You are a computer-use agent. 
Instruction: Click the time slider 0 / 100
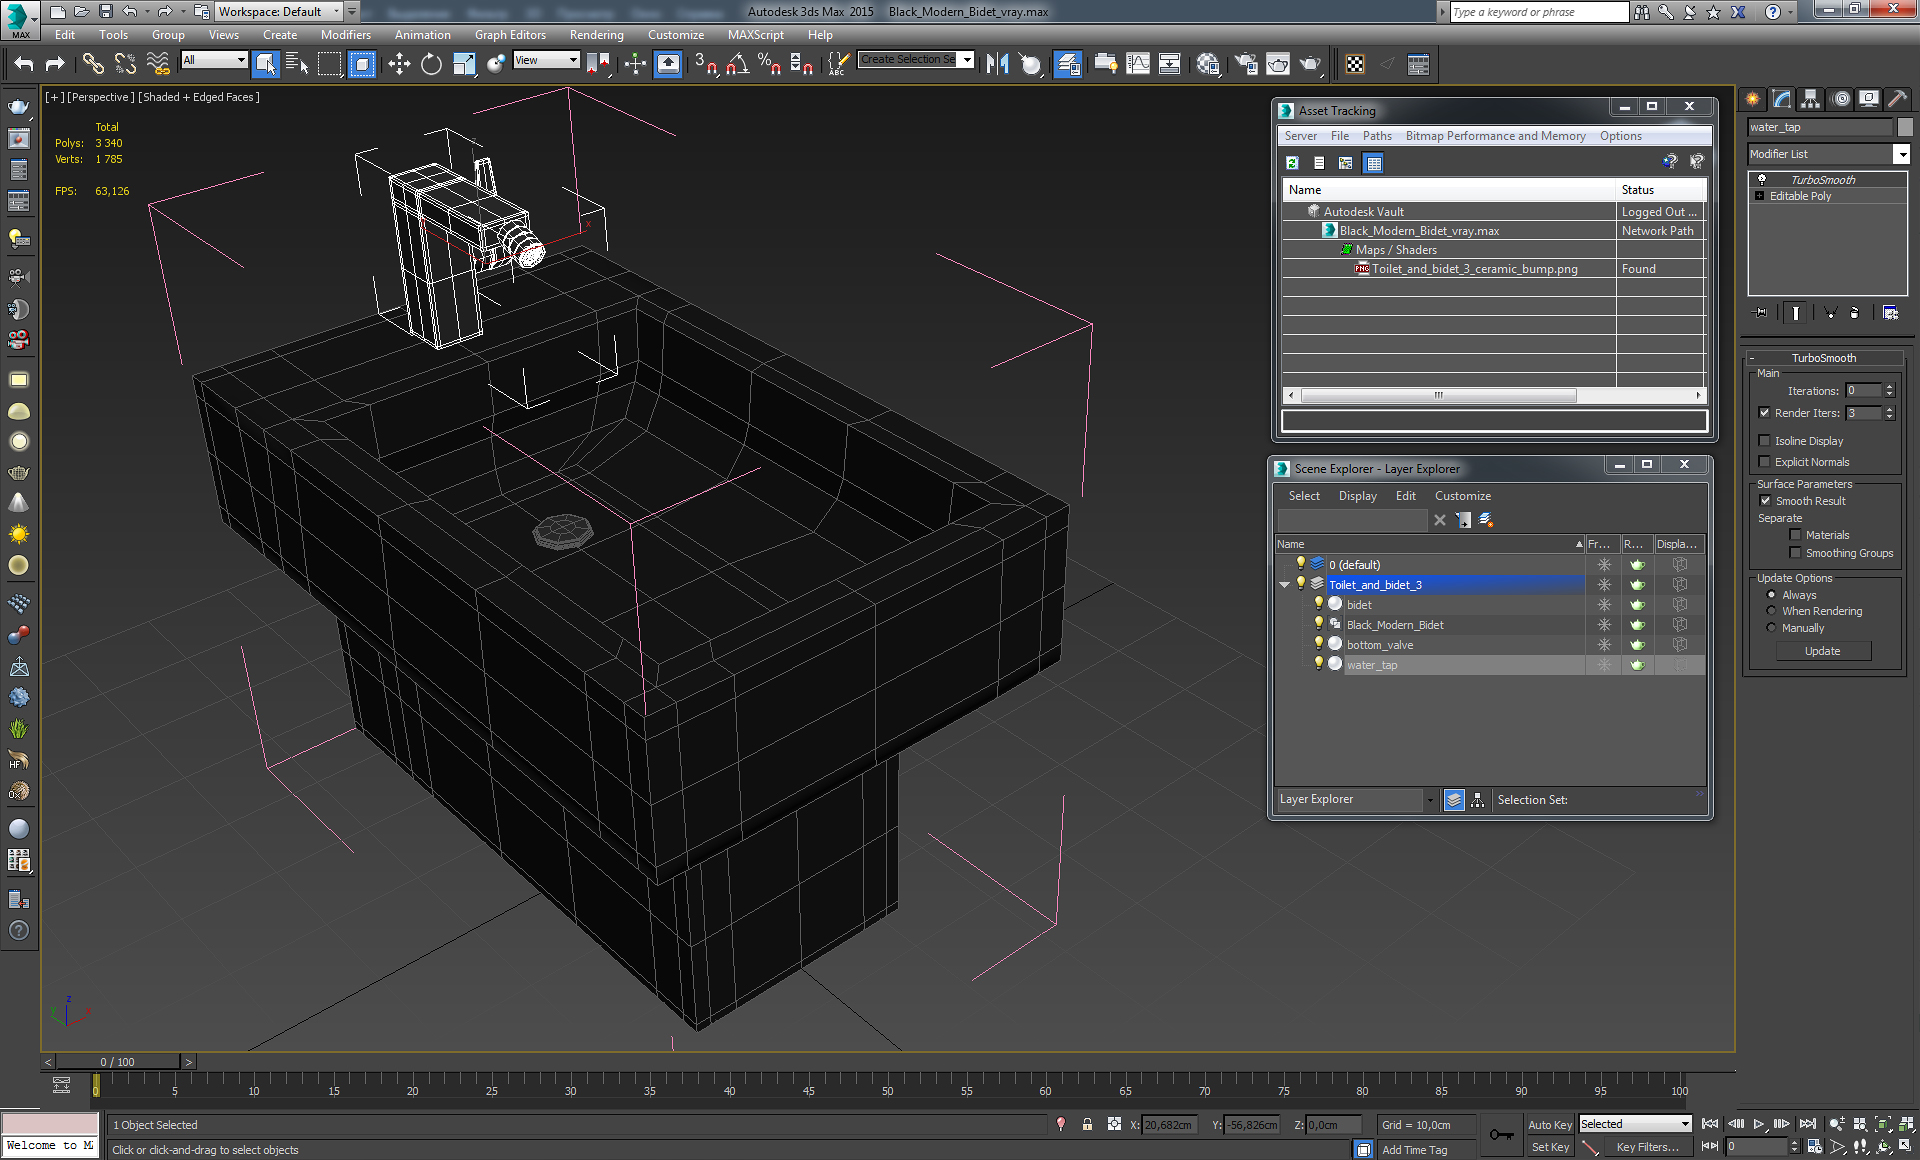pos(118,1062)
